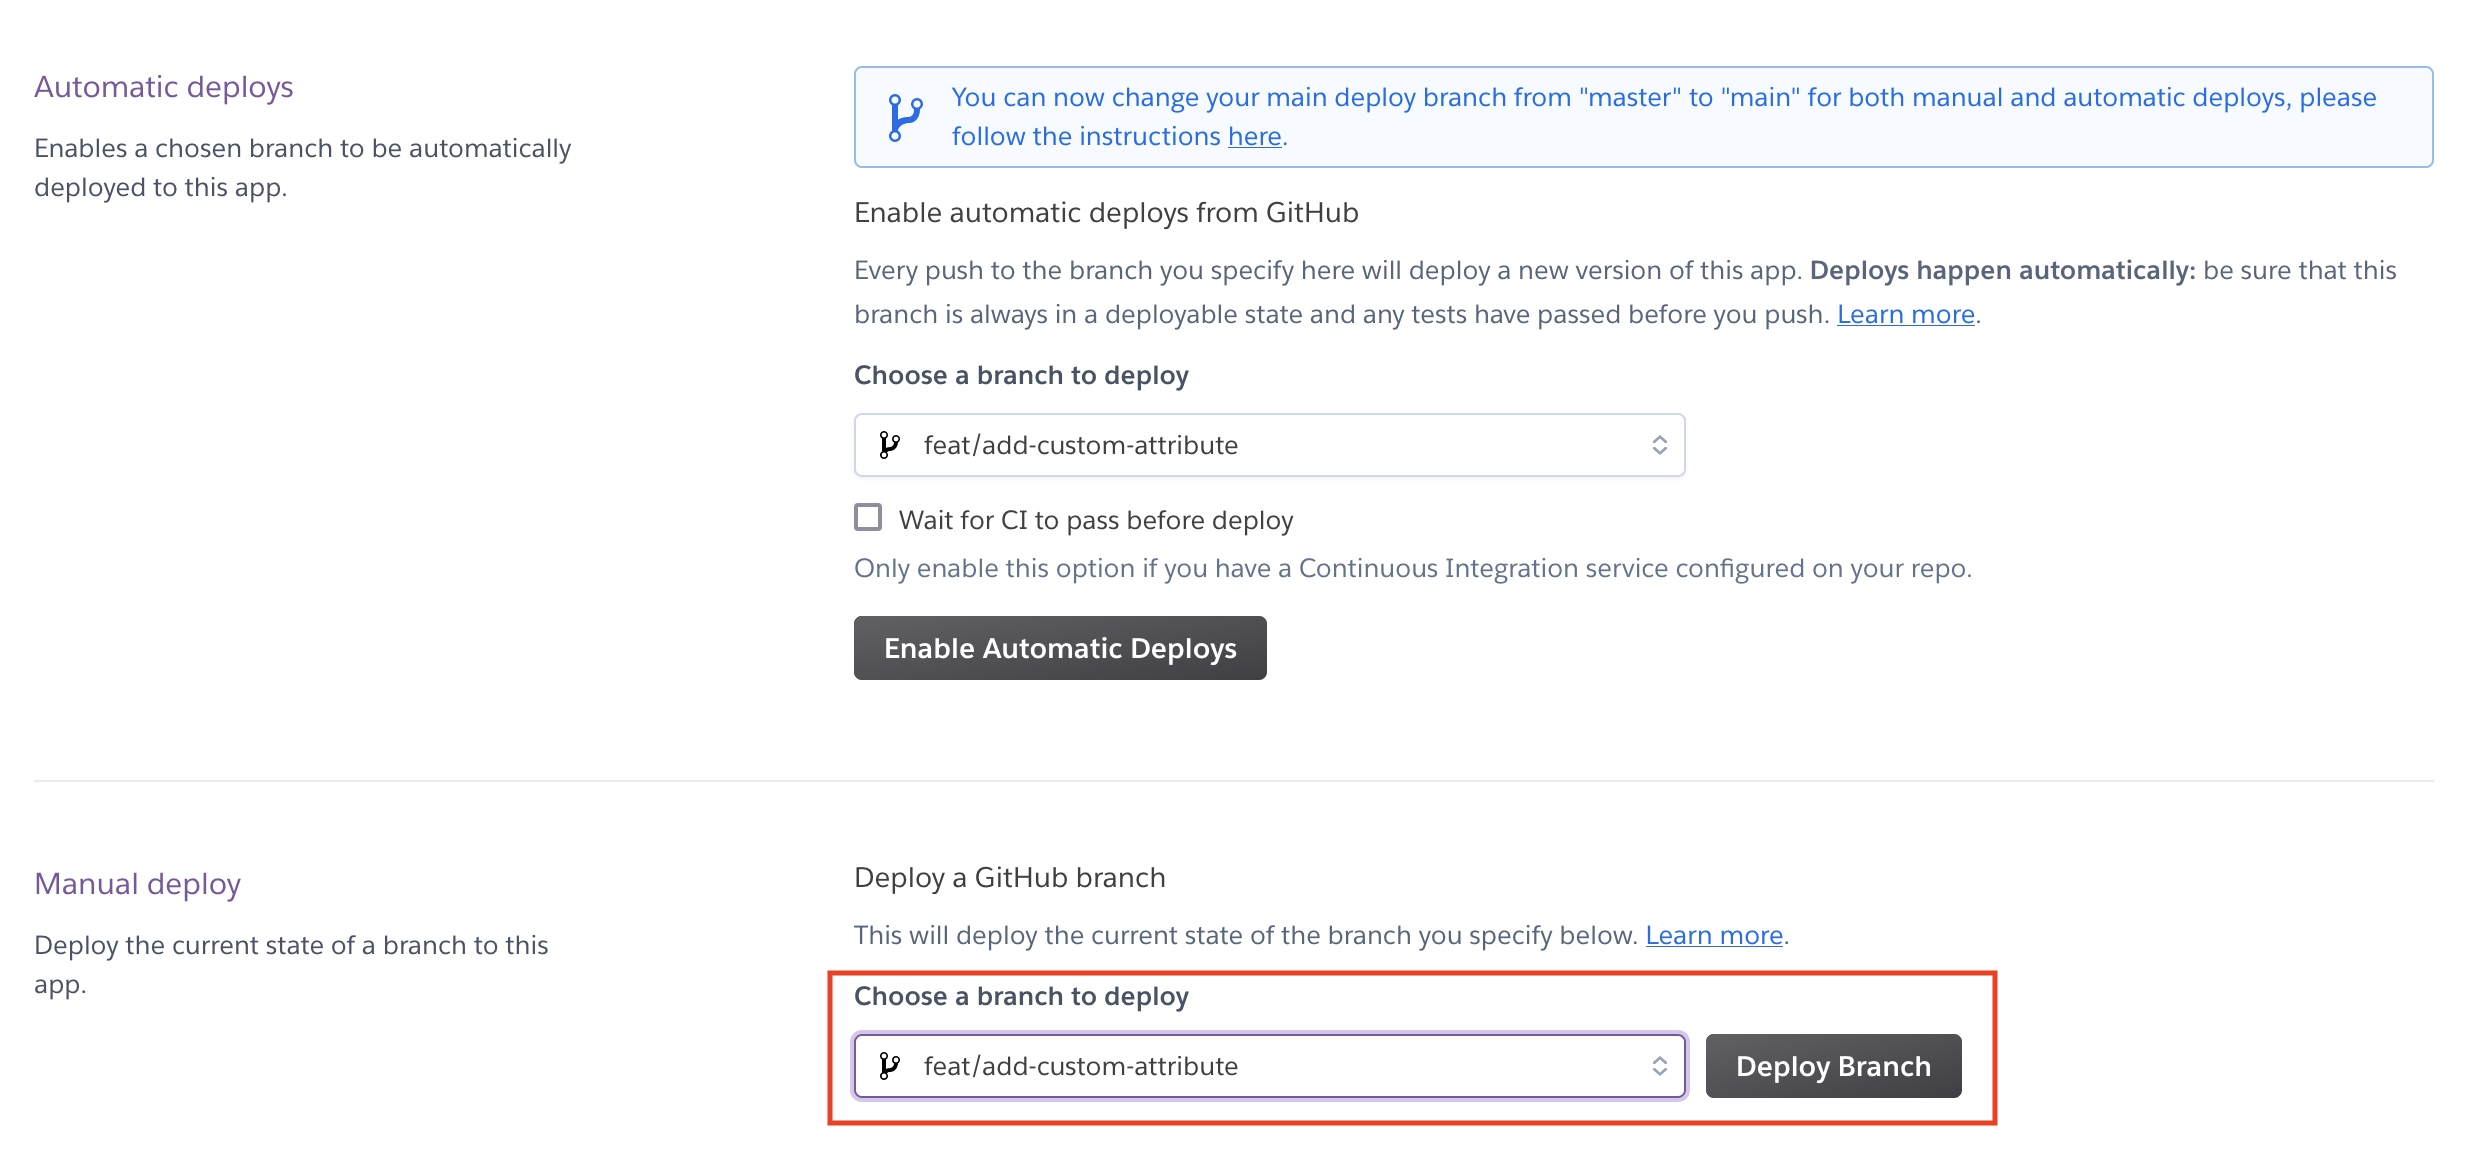Open Learn more link about automatic deploys
2480x1157 pixels.
pyautogui.click(x=1905, y=314)
